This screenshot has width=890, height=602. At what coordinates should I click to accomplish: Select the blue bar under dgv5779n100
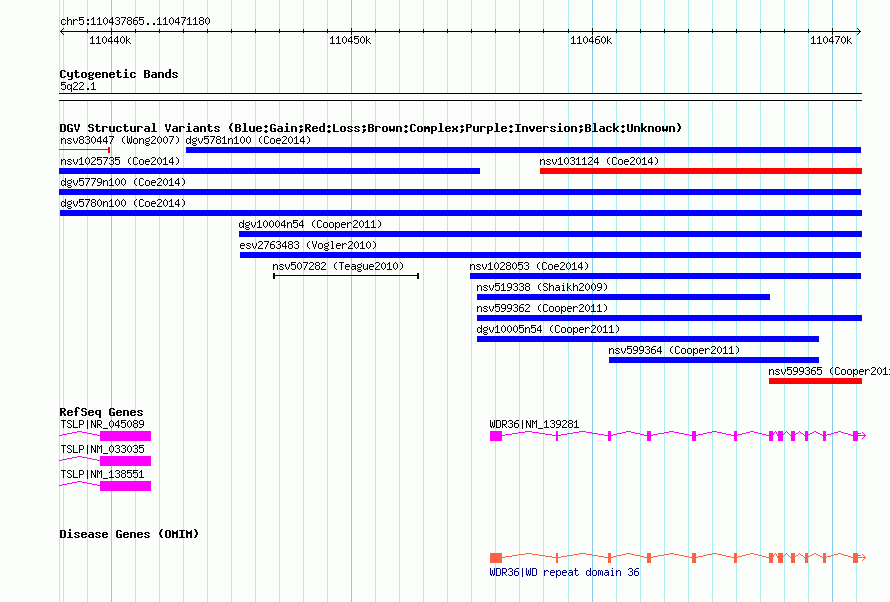[x=460, y=192]
